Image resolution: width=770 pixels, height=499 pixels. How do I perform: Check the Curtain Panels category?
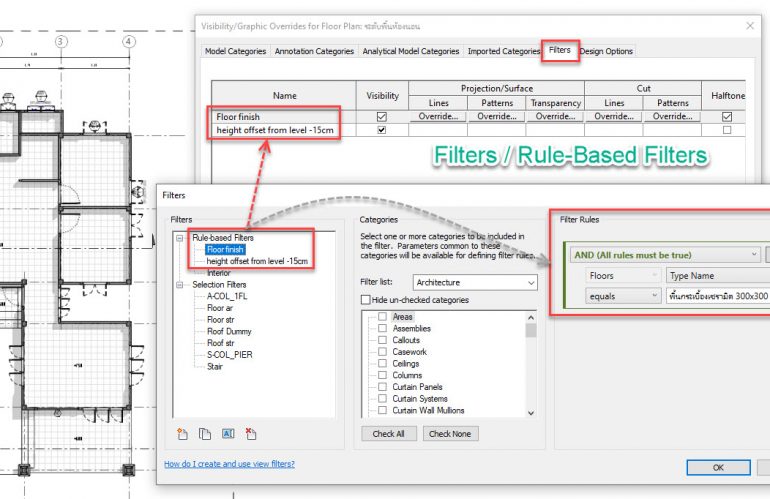point(382,387)
